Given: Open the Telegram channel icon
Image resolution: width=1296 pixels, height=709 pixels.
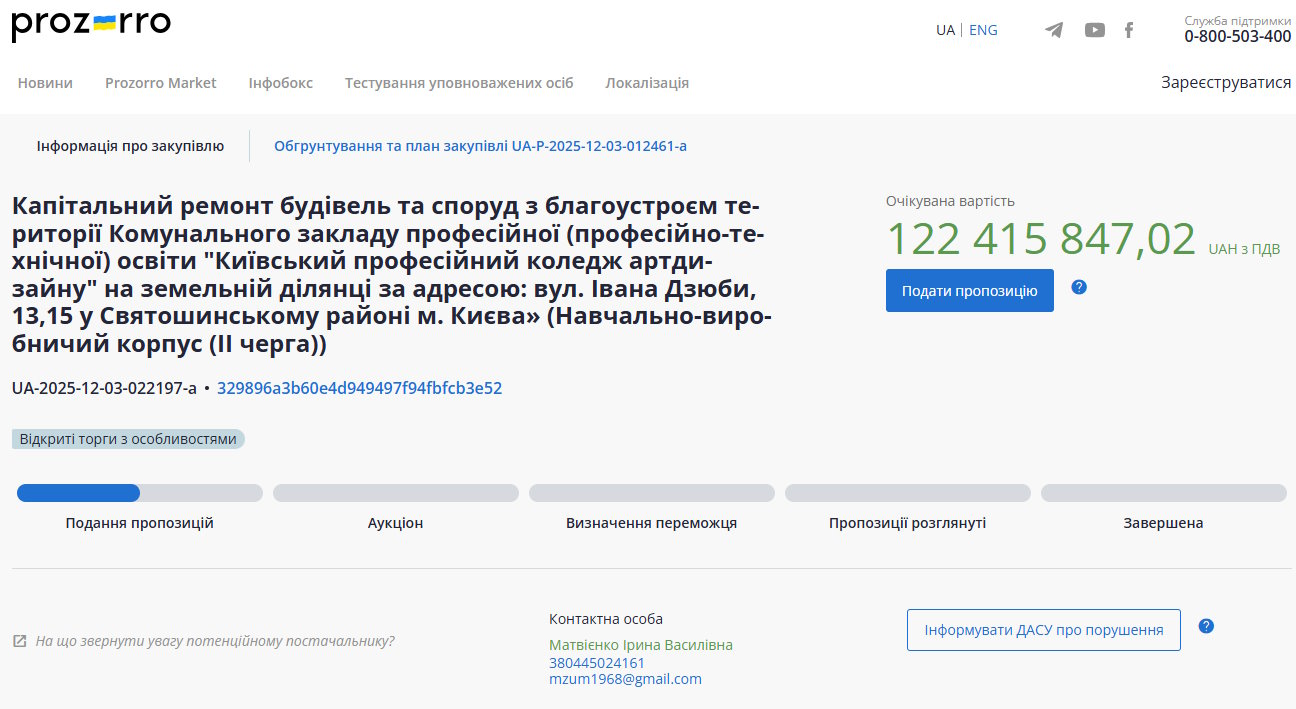Looking at the screenshot, I should tap(1054, 30).
